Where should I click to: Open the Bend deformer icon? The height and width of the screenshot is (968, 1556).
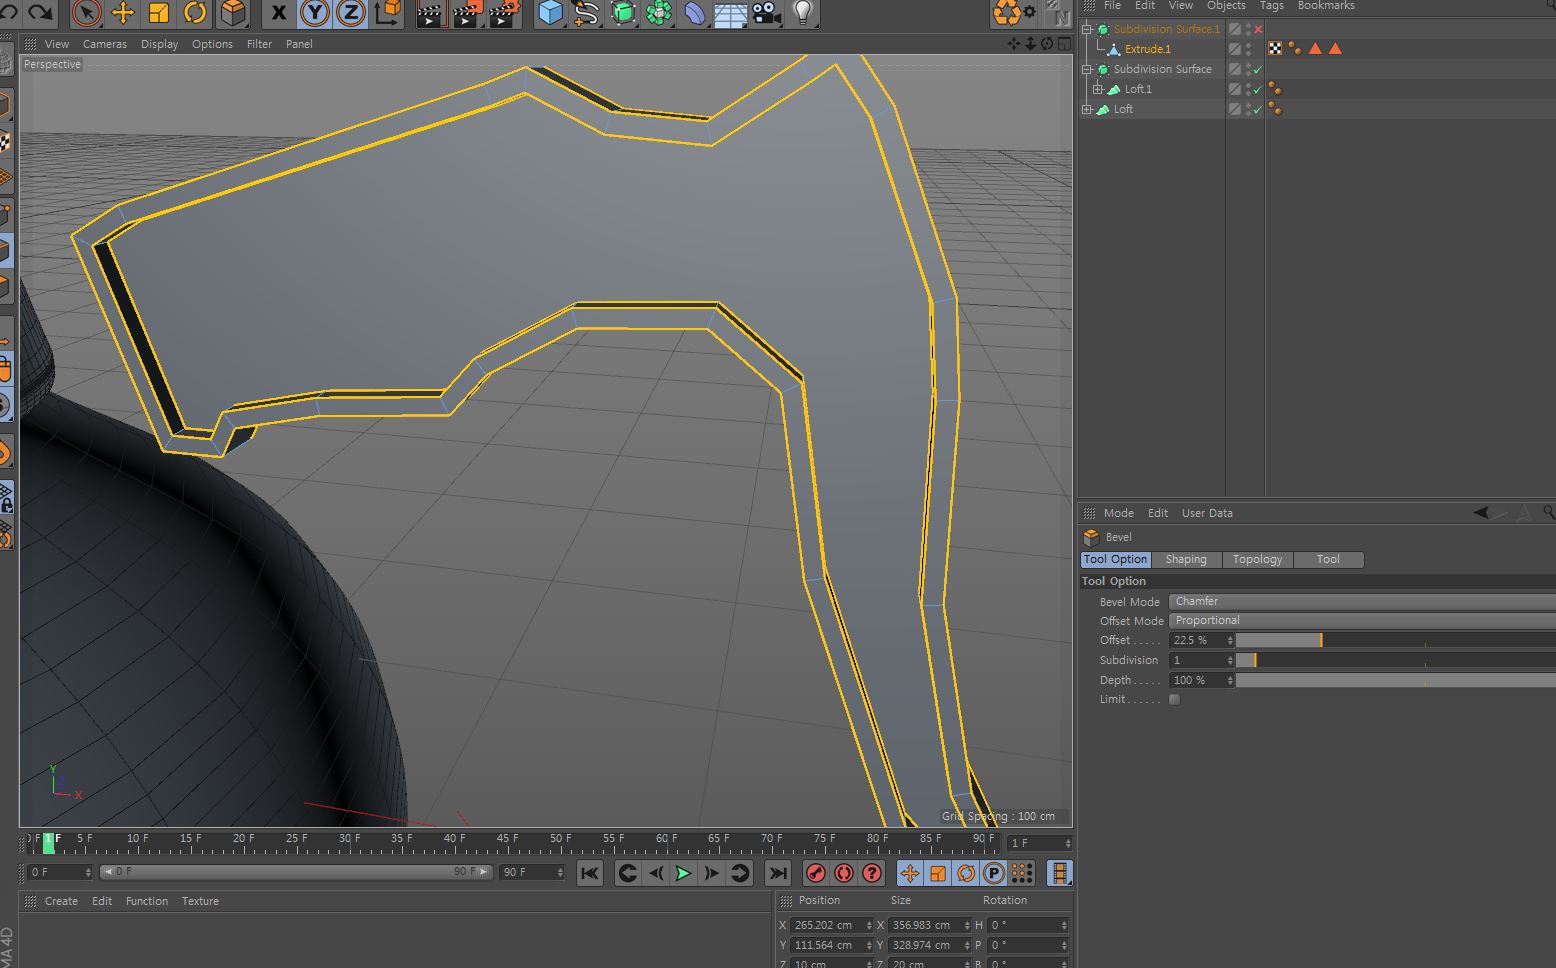coord(695,13)
